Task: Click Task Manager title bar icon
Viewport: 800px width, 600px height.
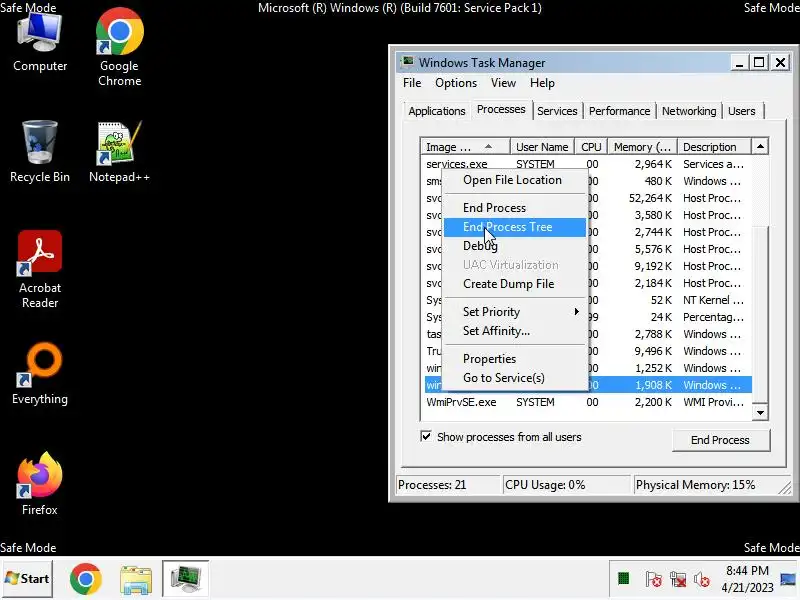Action: pyautogui.click(x=407, y=62)
